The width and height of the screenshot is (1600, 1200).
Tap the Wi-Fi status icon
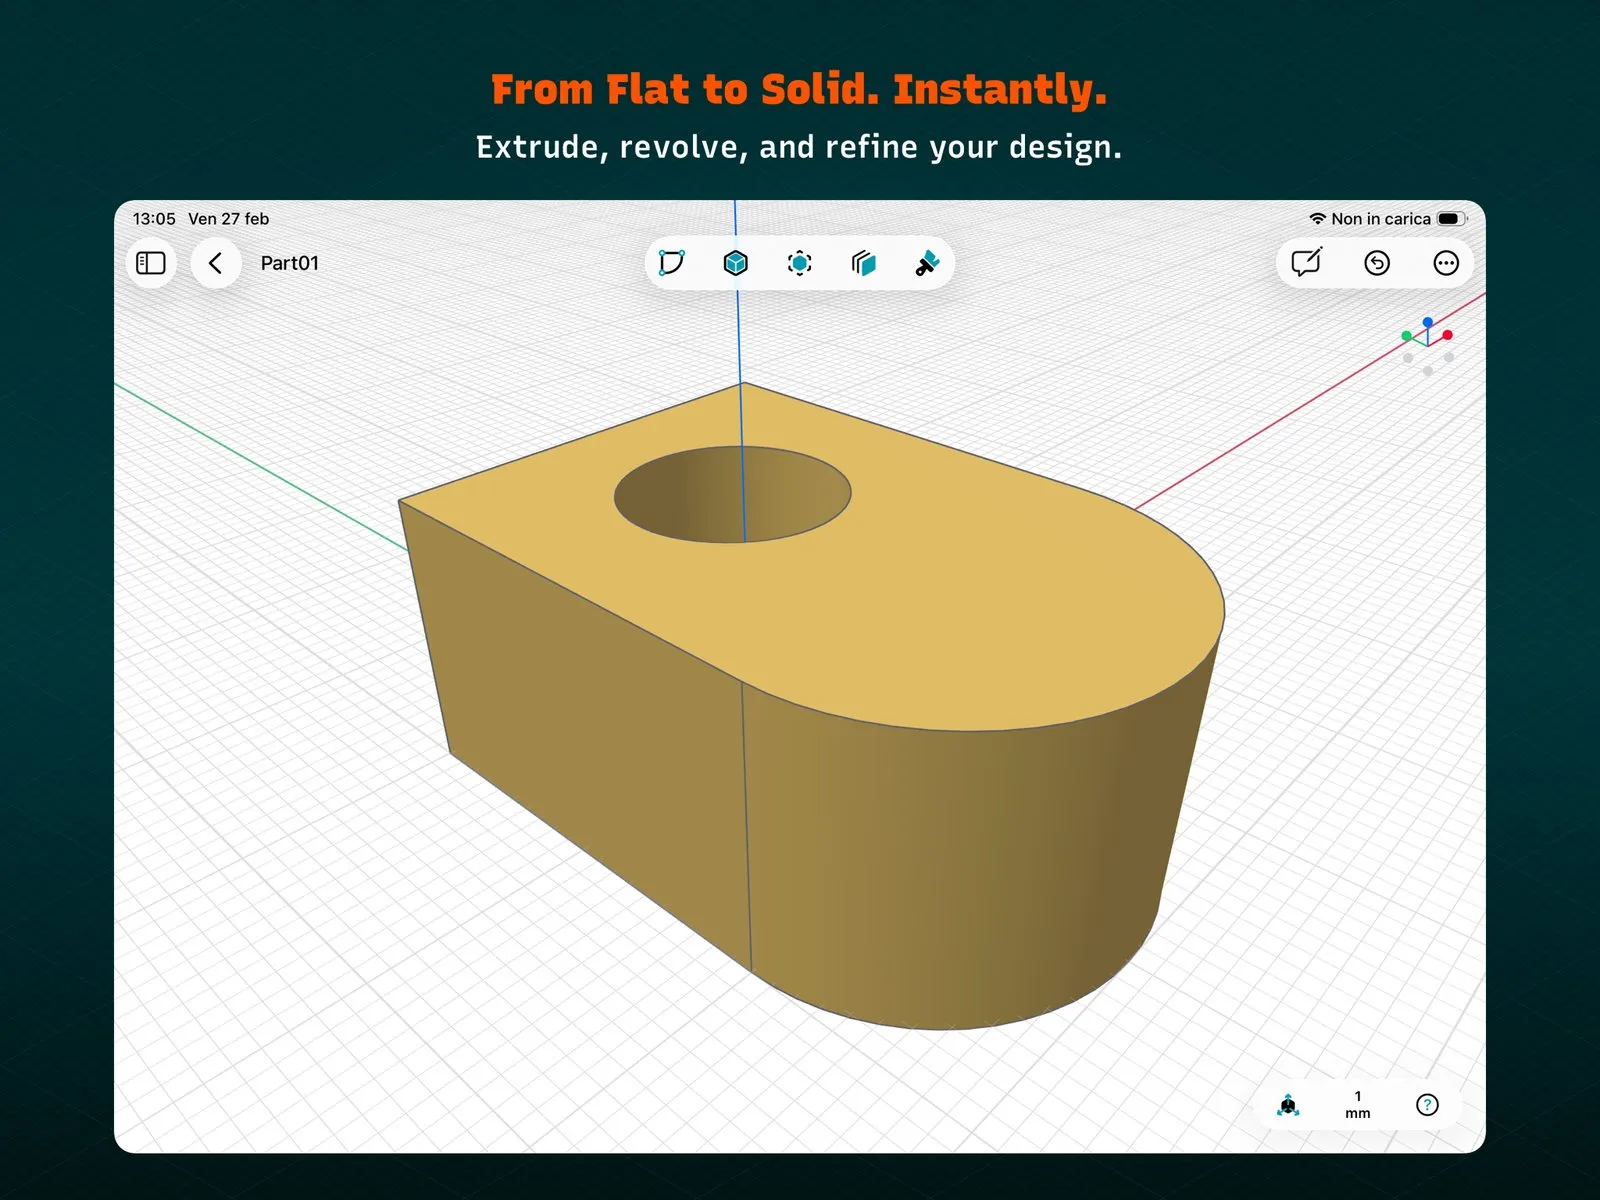pos(1317,219)
